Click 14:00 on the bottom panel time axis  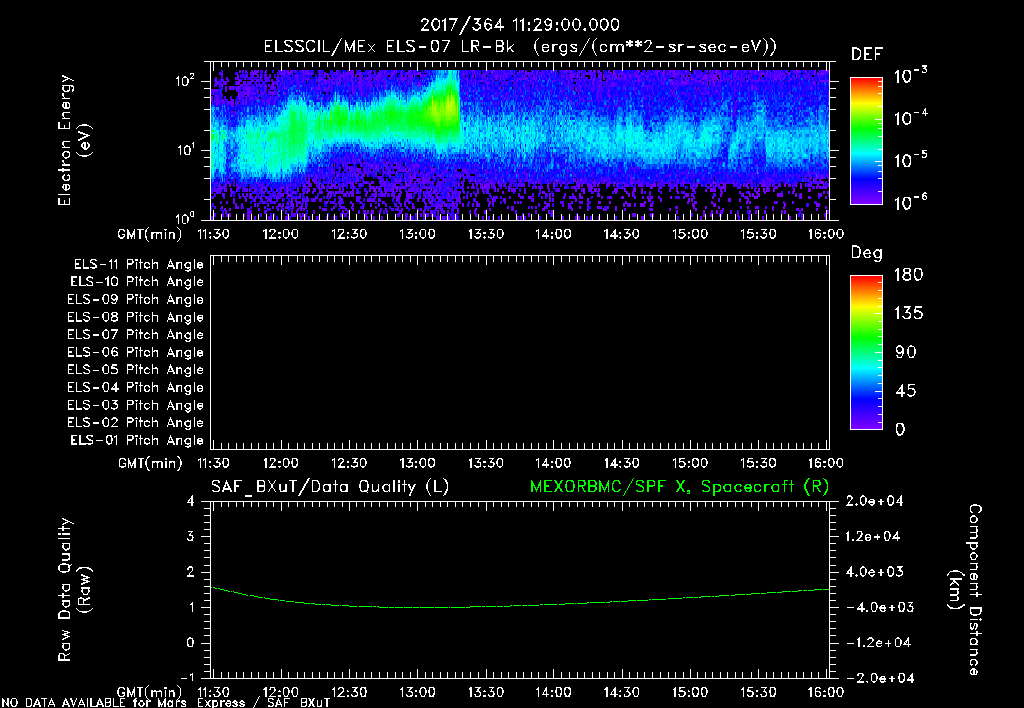[x=553, y=692]
